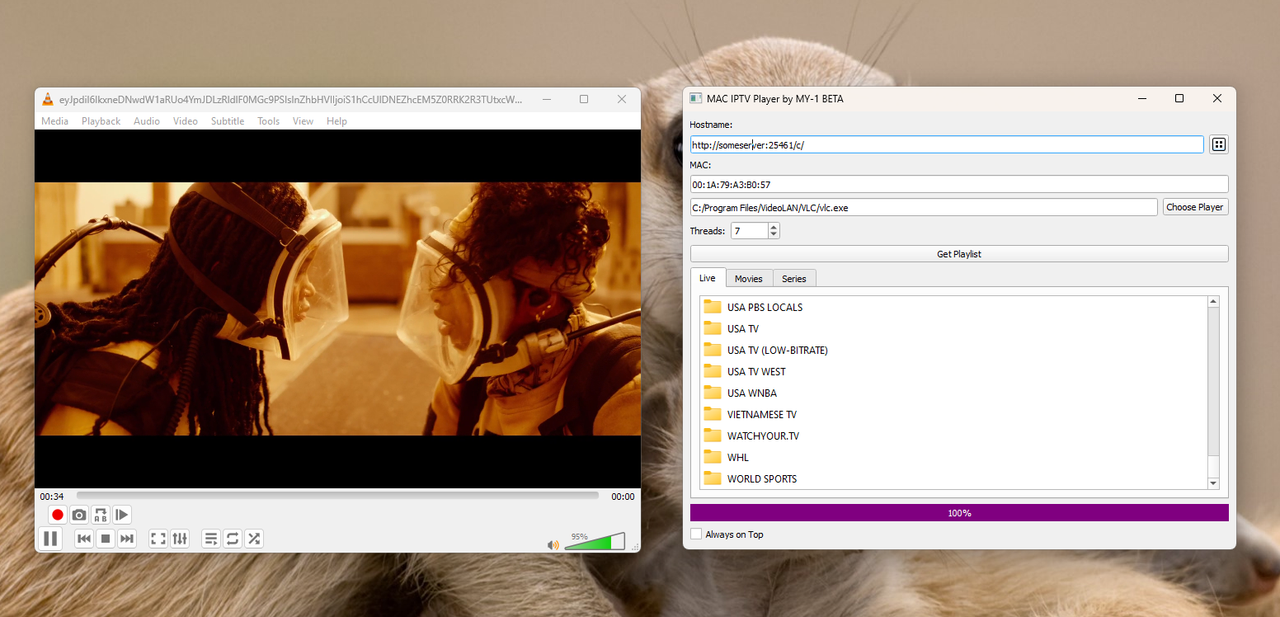1280x617 pixels.
Task: Mute audio via the speaker icon
Action: tap(553, 545)
